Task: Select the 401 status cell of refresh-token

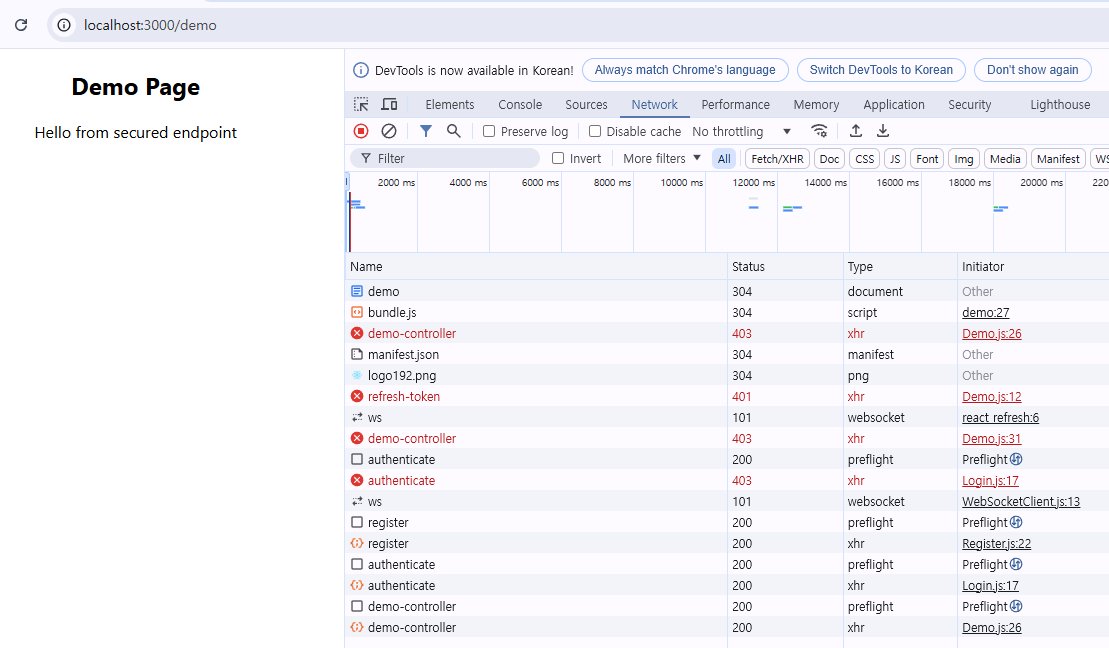Action: (785, 396)
